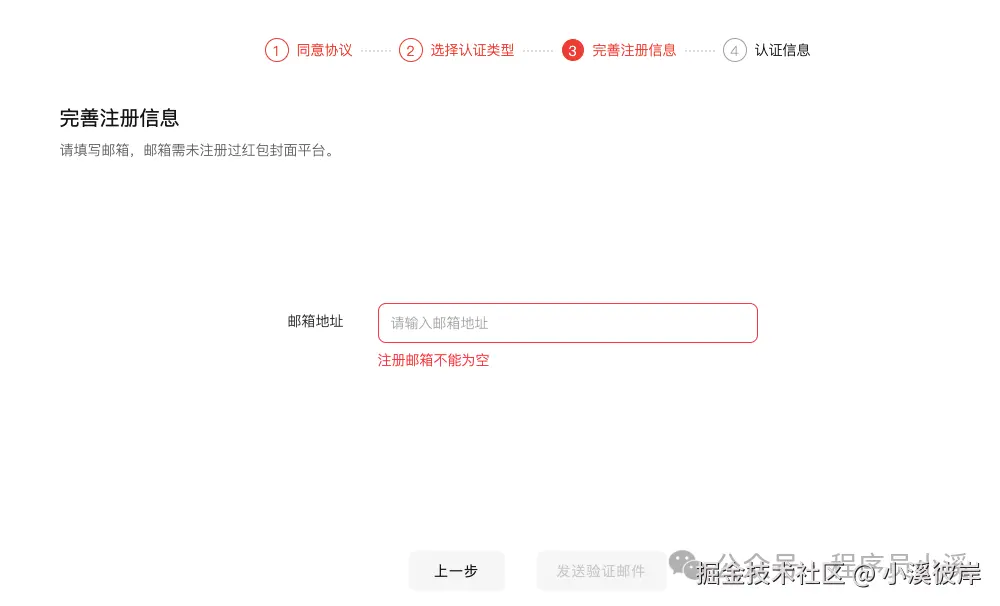Select step circle 2 for 选择认证类型
Screen dimensions: 1000x606
410,49
